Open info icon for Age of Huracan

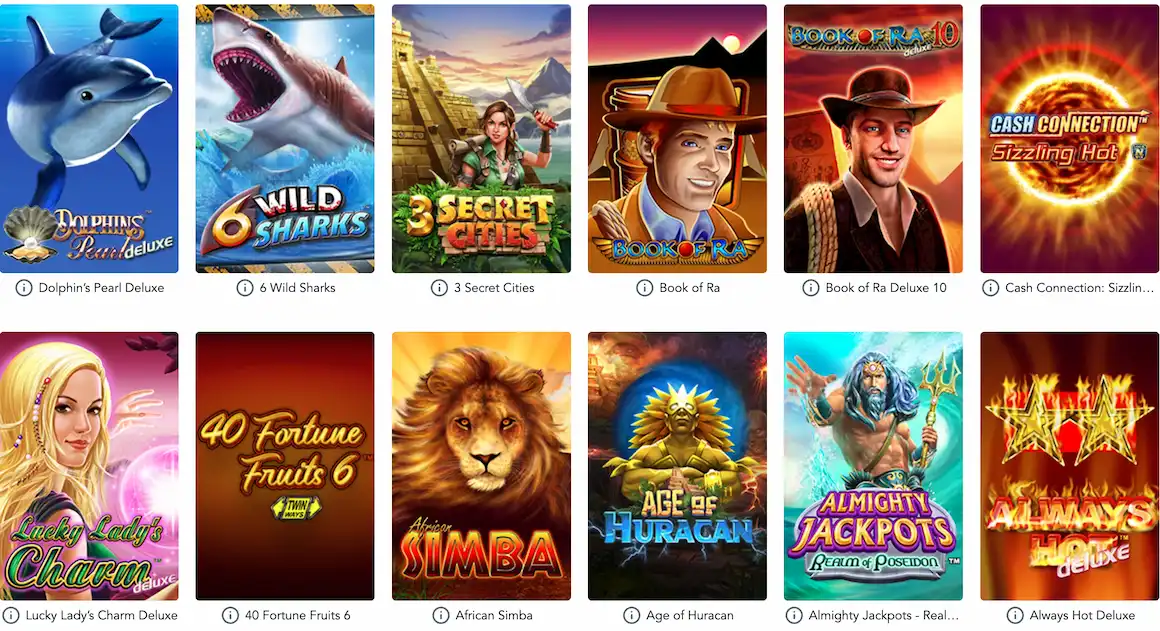[x=631, y=615]
